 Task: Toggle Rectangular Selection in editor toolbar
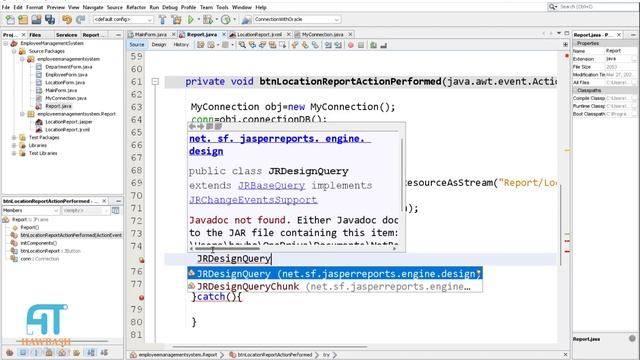pos(282,45)
